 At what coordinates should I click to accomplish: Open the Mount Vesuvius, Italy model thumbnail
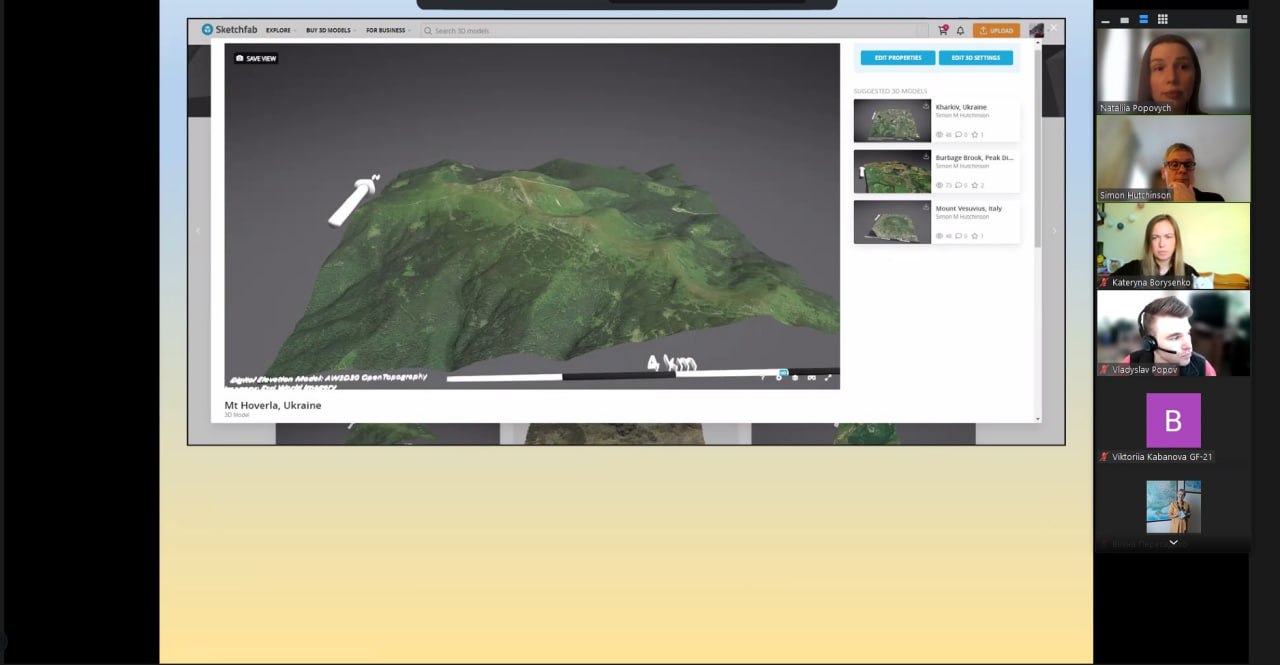pos(892,222)
